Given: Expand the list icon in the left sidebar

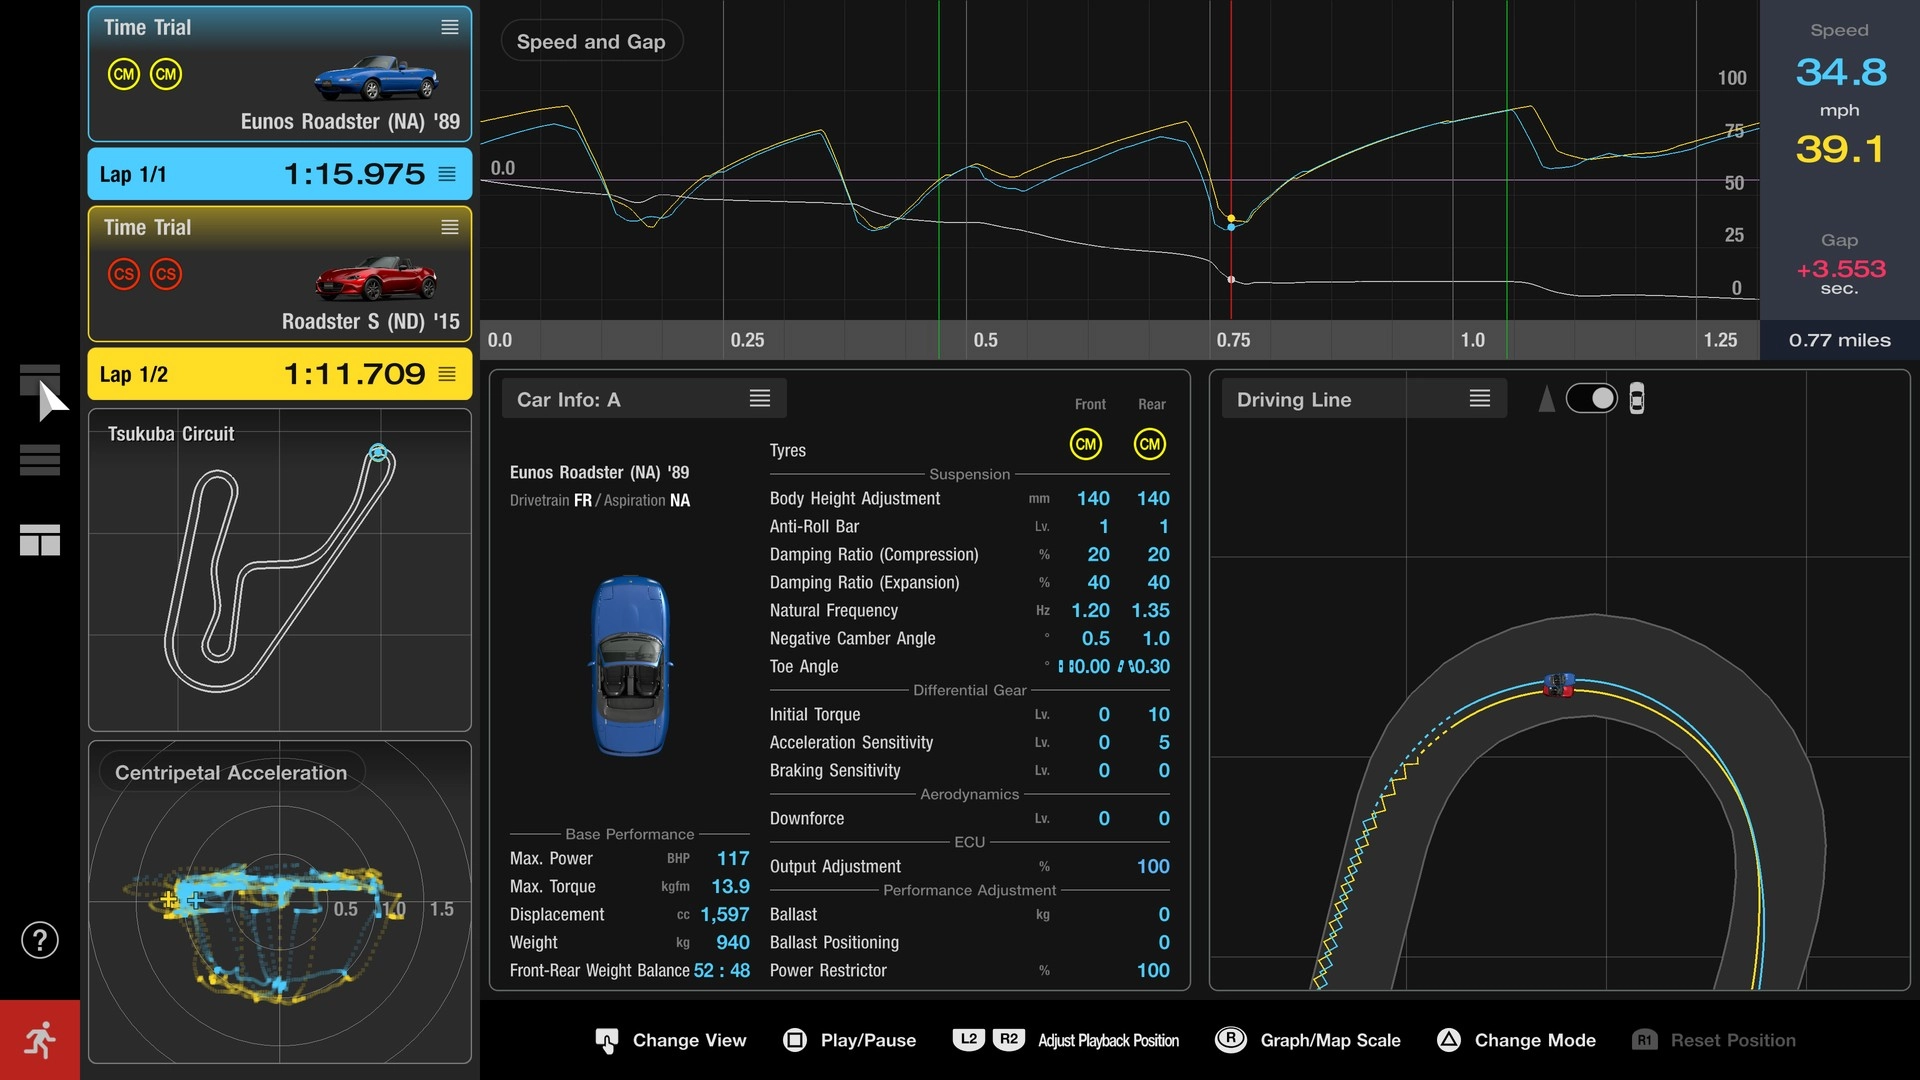Looking at the screenshot, I should point(40,459).
